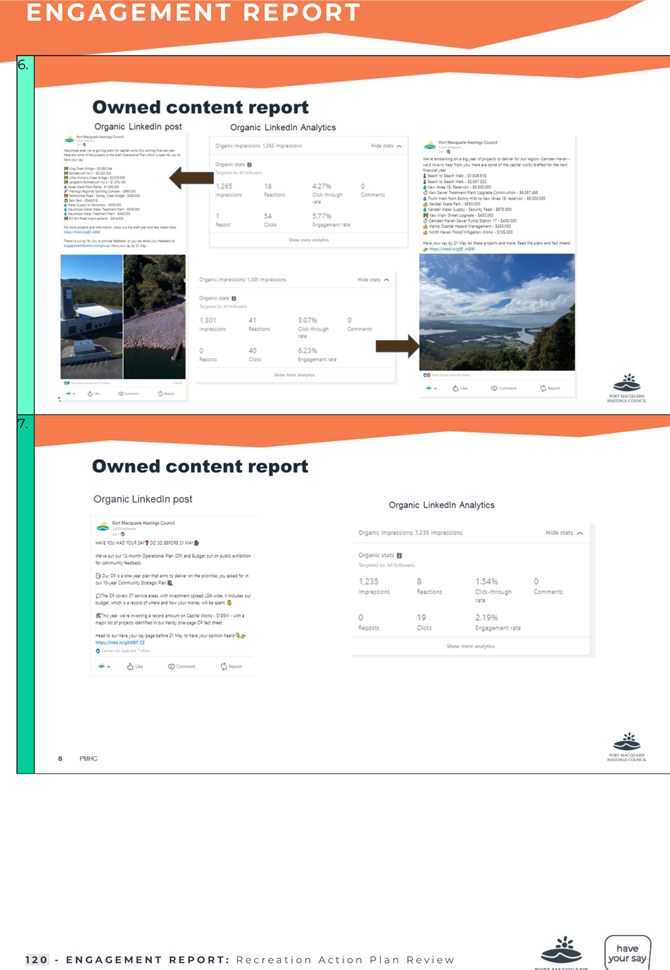The width and height of the screenshot is (670, 970).
Task: Like the Camden Haven LinkedIn post
Action: click(x=460, y=388)
